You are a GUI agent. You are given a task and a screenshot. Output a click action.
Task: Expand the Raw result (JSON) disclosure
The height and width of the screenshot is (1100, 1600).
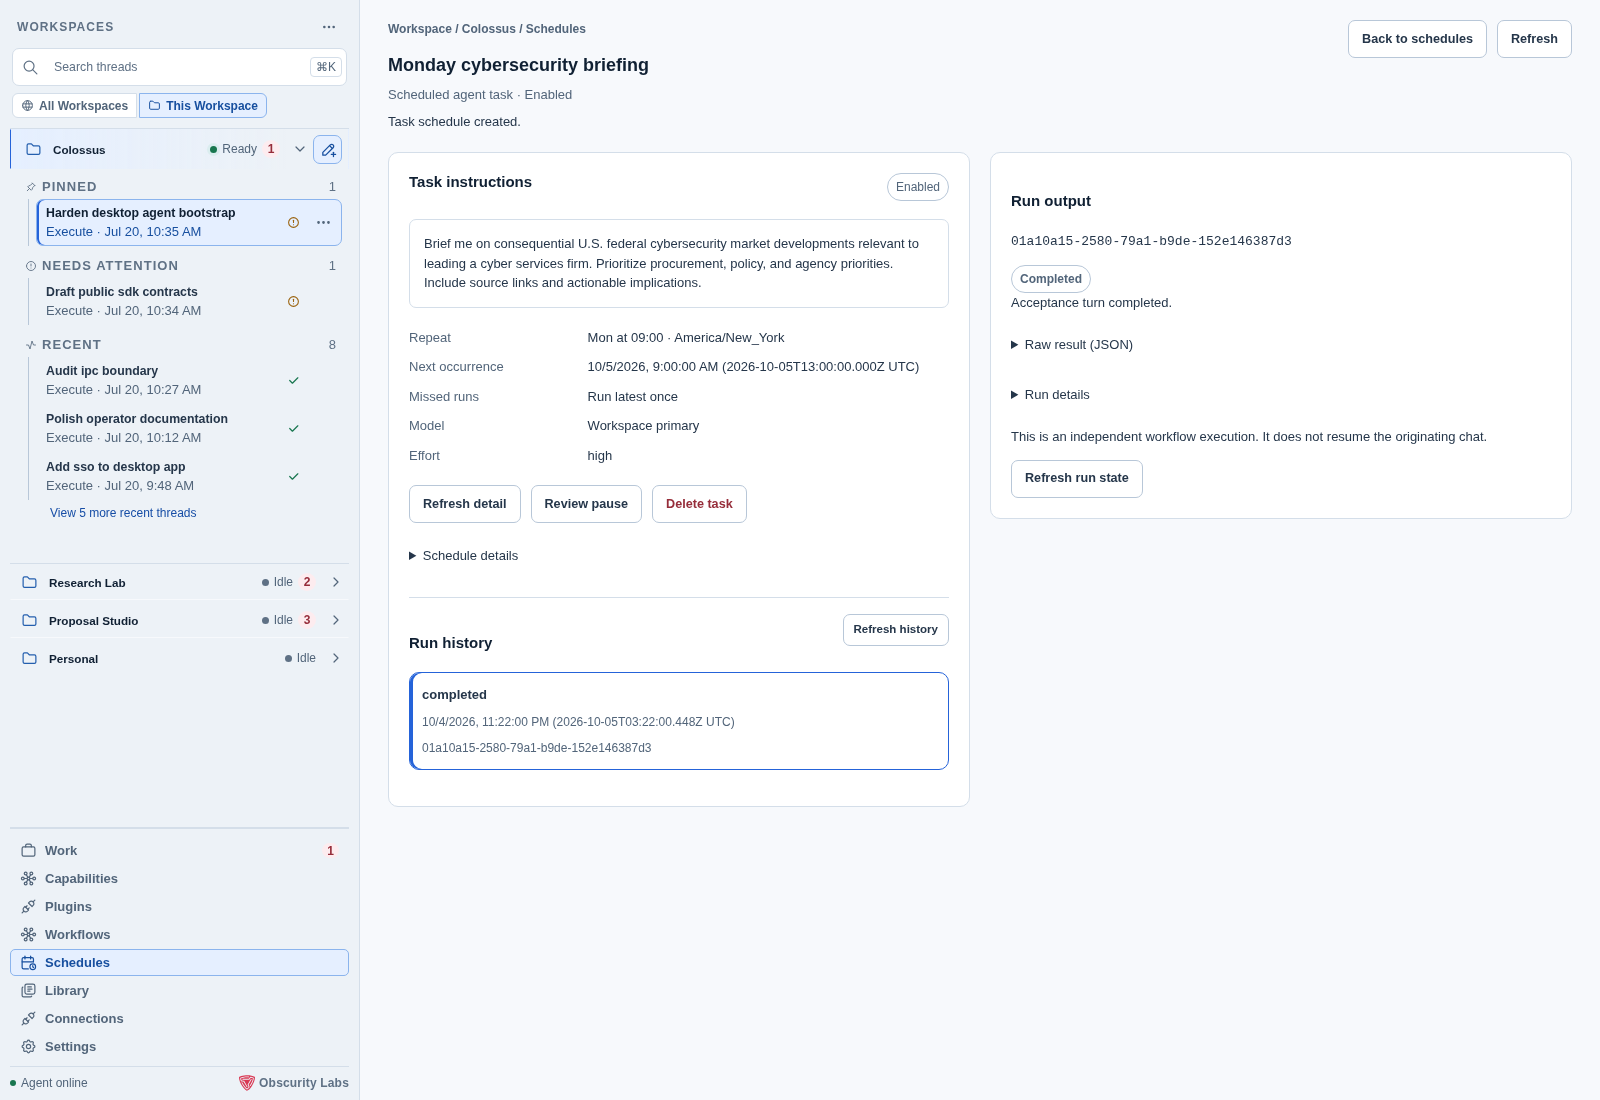pos(1072,345)
